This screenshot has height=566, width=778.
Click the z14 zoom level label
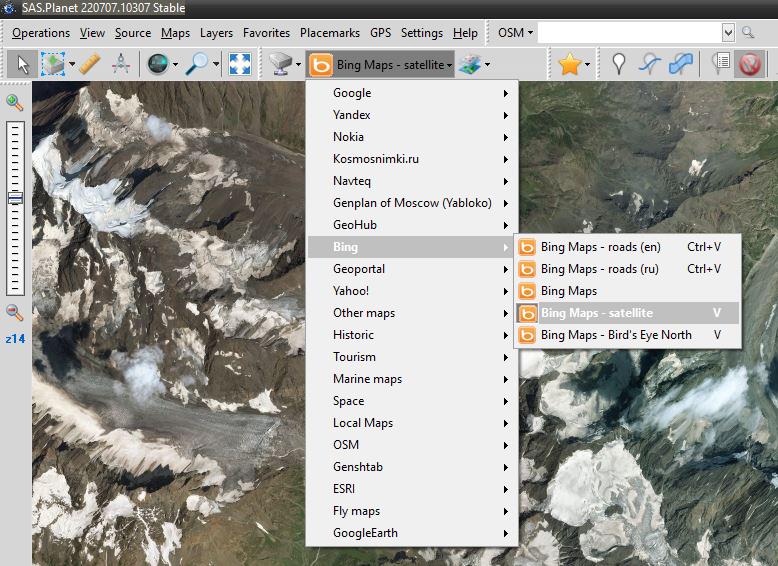15,339
